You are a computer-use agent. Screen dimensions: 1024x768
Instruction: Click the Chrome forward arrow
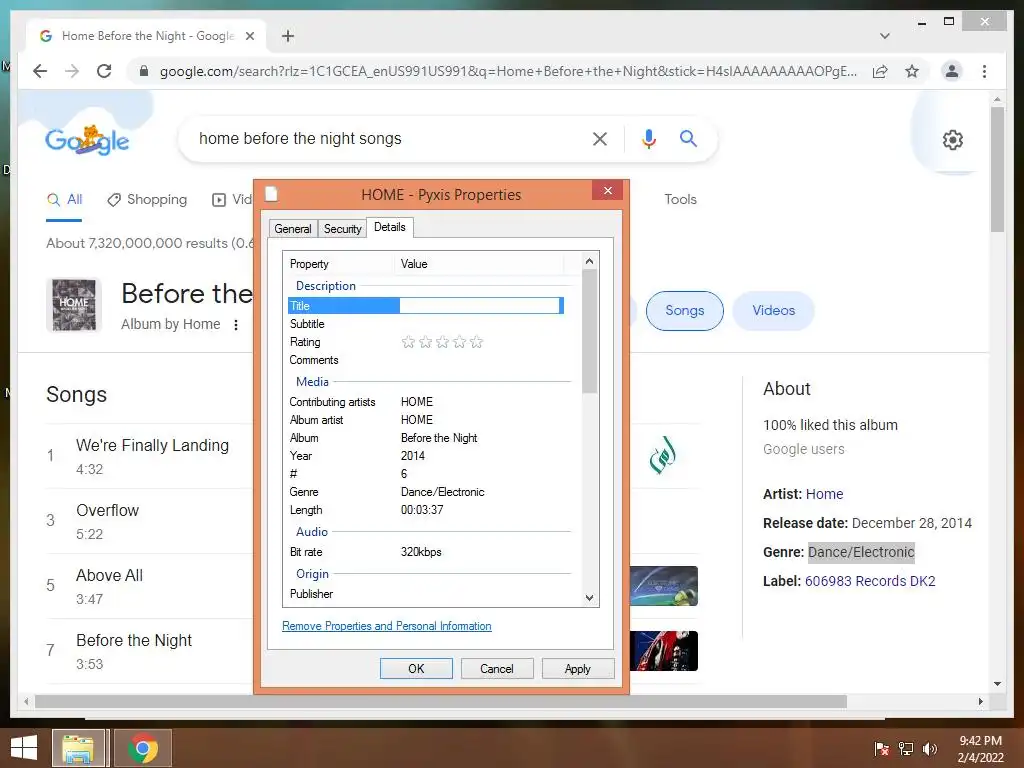[x=72, y=71]
